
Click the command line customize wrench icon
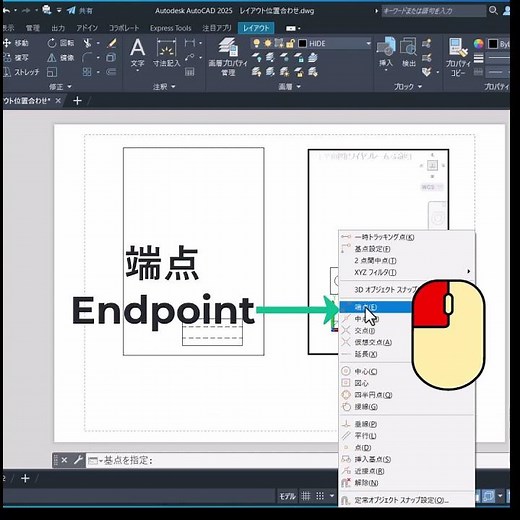pos(78,460)
